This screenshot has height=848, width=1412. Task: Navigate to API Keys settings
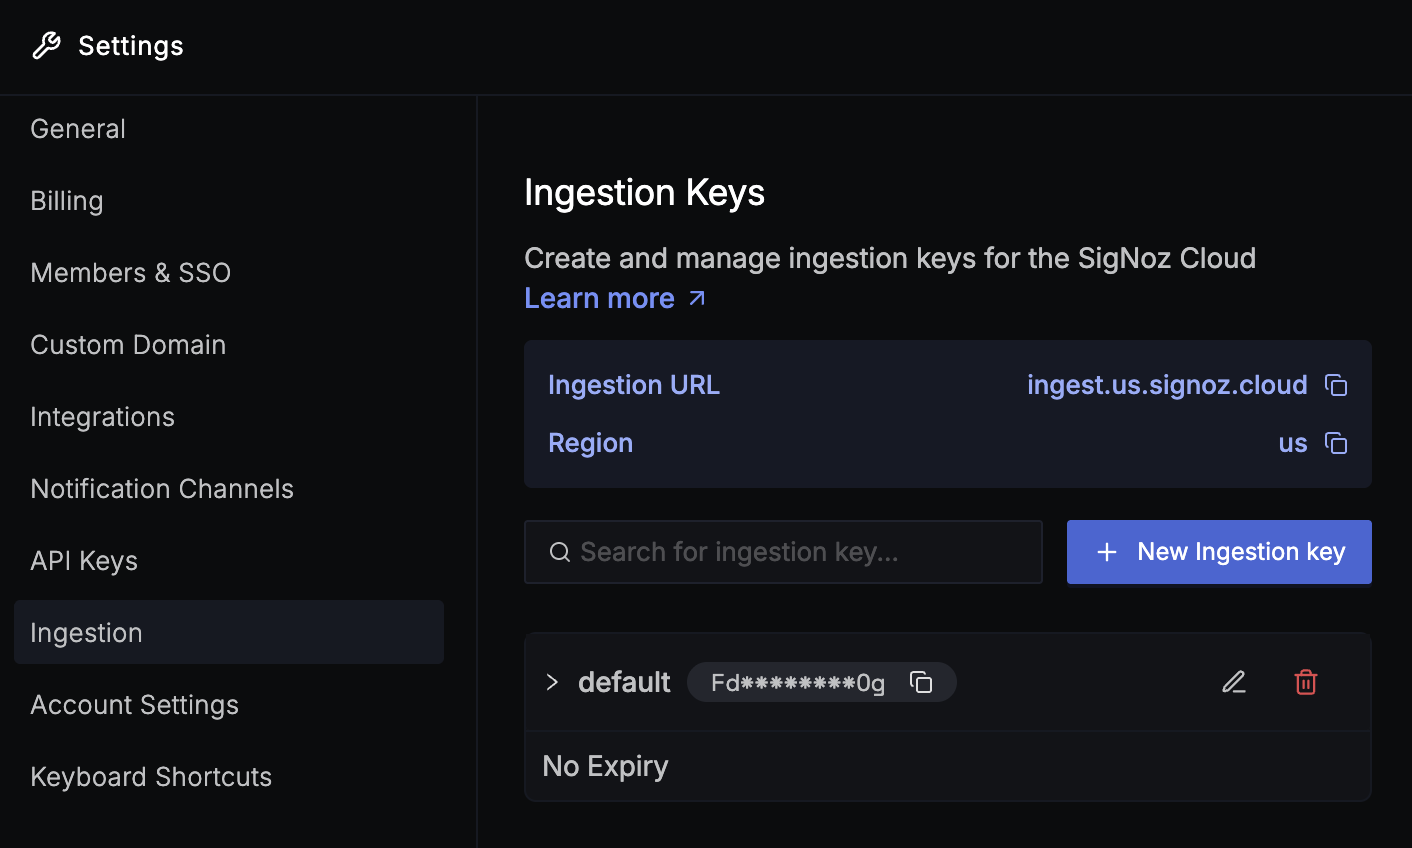(x=84, y=560)
